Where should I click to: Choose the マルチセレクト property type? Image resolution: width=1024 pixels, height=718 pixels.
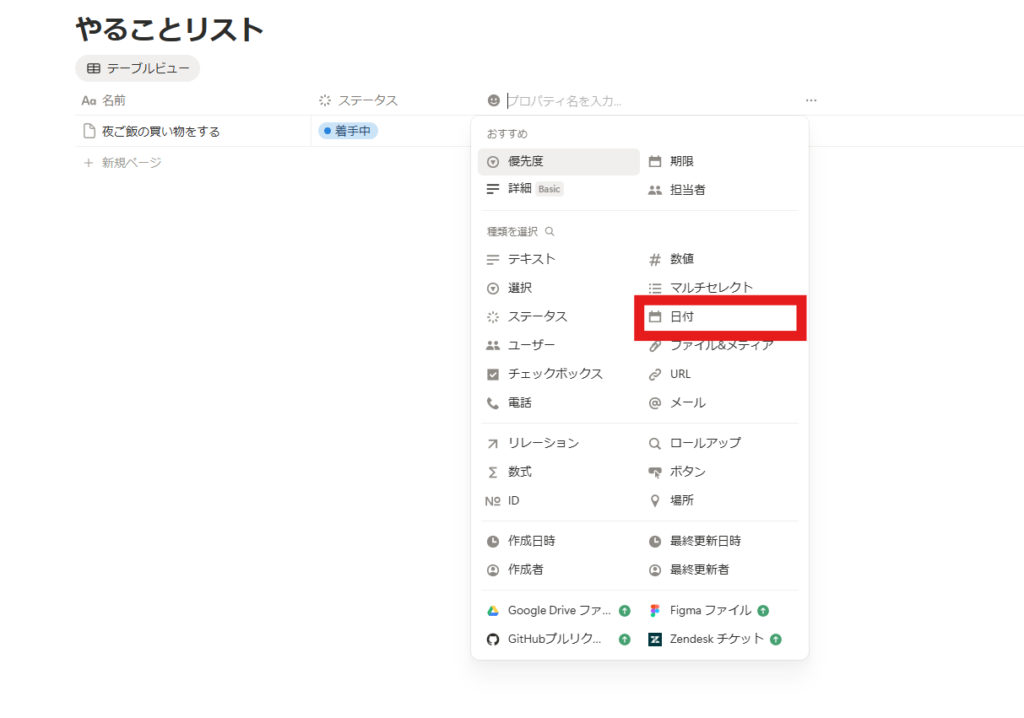(x=711, y=288)
